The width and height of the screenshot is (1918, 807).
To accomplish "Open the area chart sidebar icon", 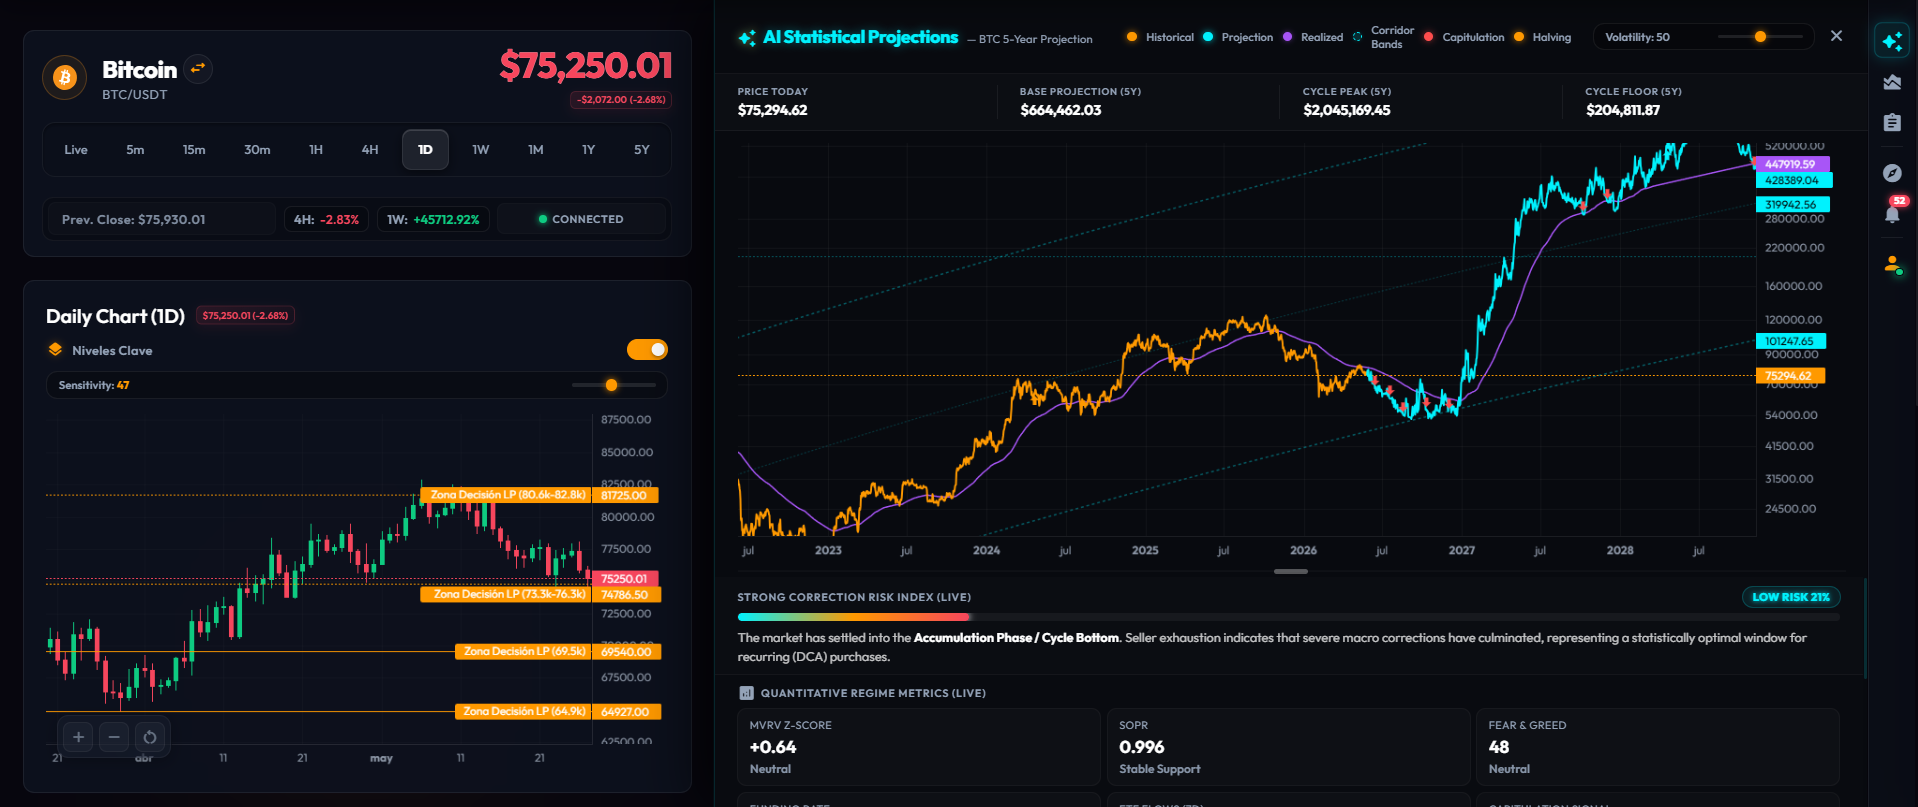I will [1892, 82].
